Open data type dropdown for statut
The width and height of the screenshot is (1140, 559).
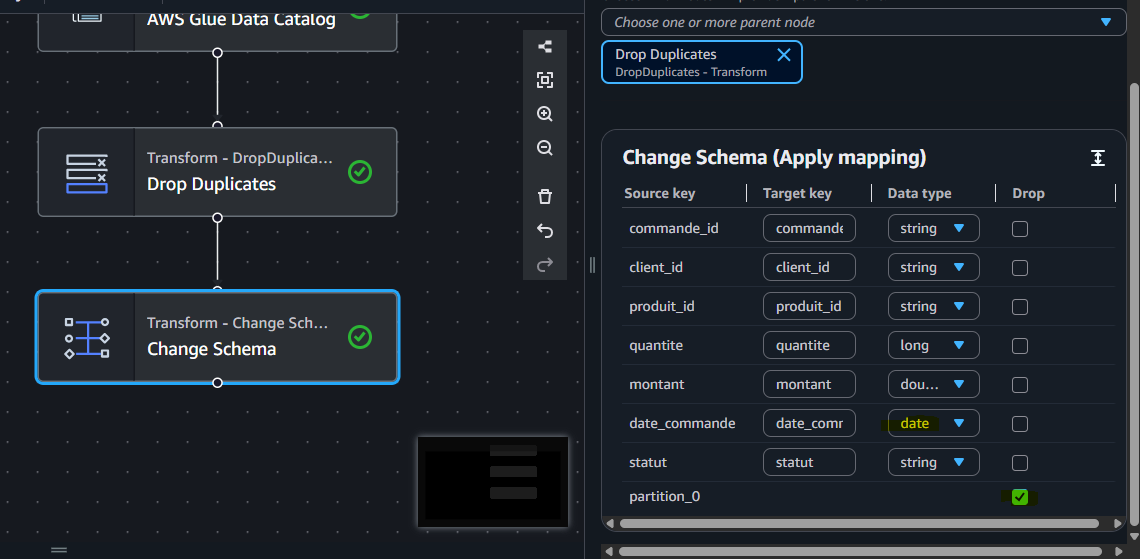[x=934, y=462]
